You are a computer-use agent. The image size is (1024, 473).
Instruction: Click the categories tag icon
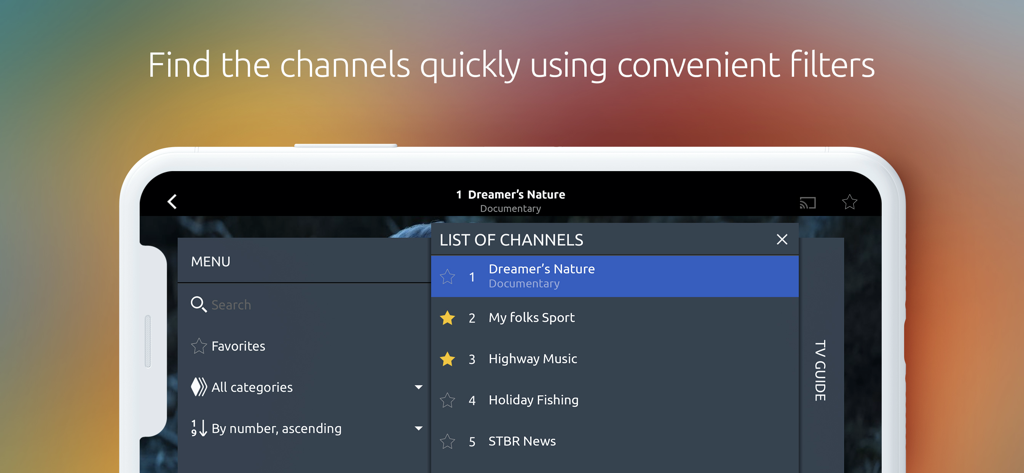(x=199, y=387)
